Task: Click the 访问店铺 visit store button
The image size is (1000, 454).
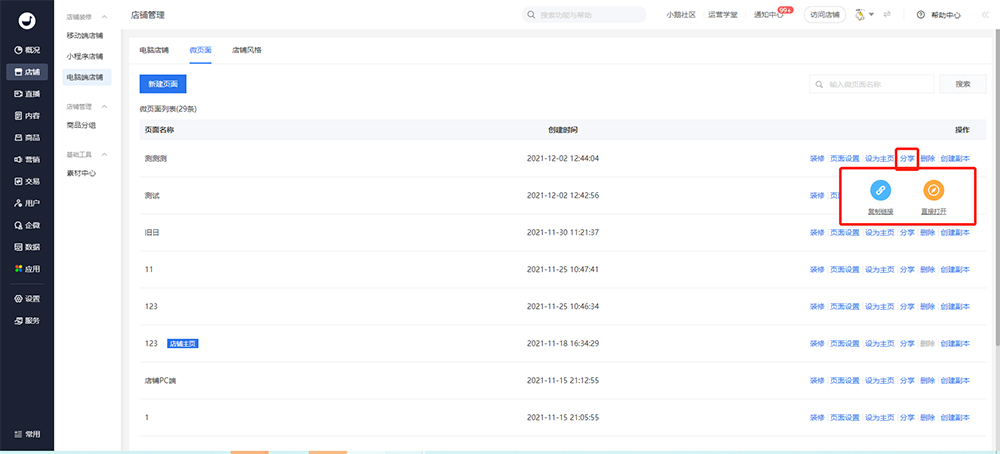Action: 825,15
